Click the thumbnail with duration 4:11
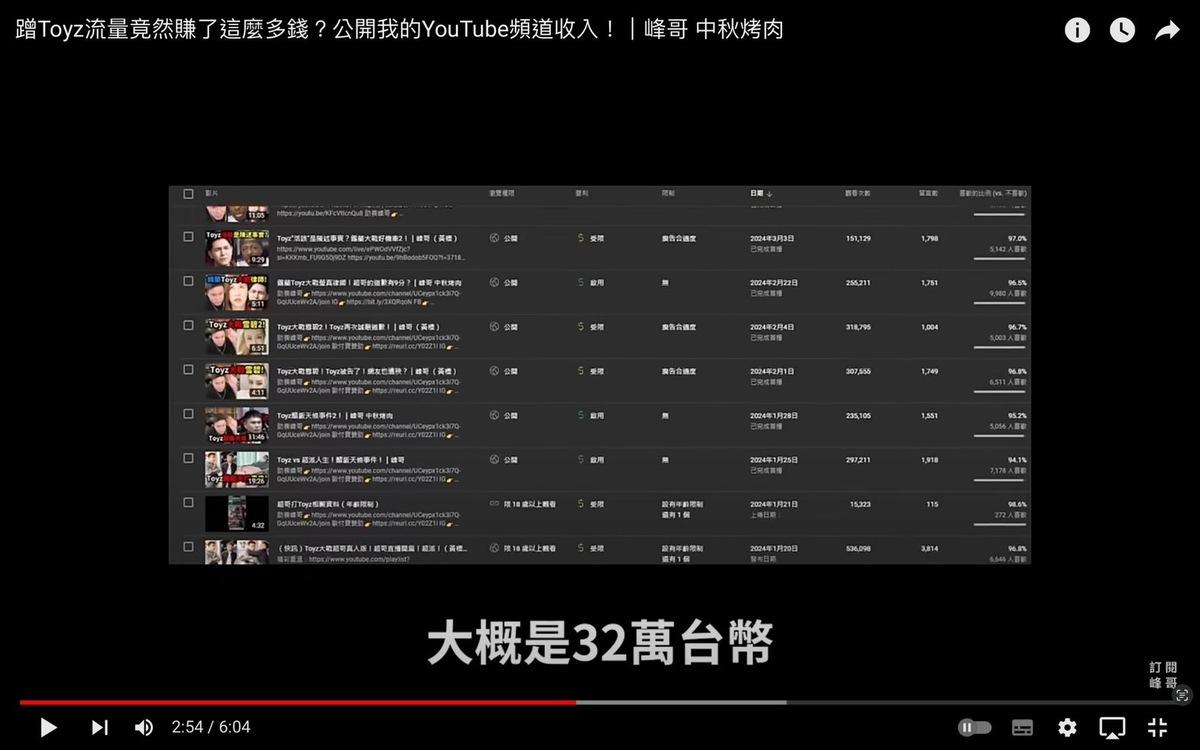The image size is (1200, 750). tap(237, 380)
